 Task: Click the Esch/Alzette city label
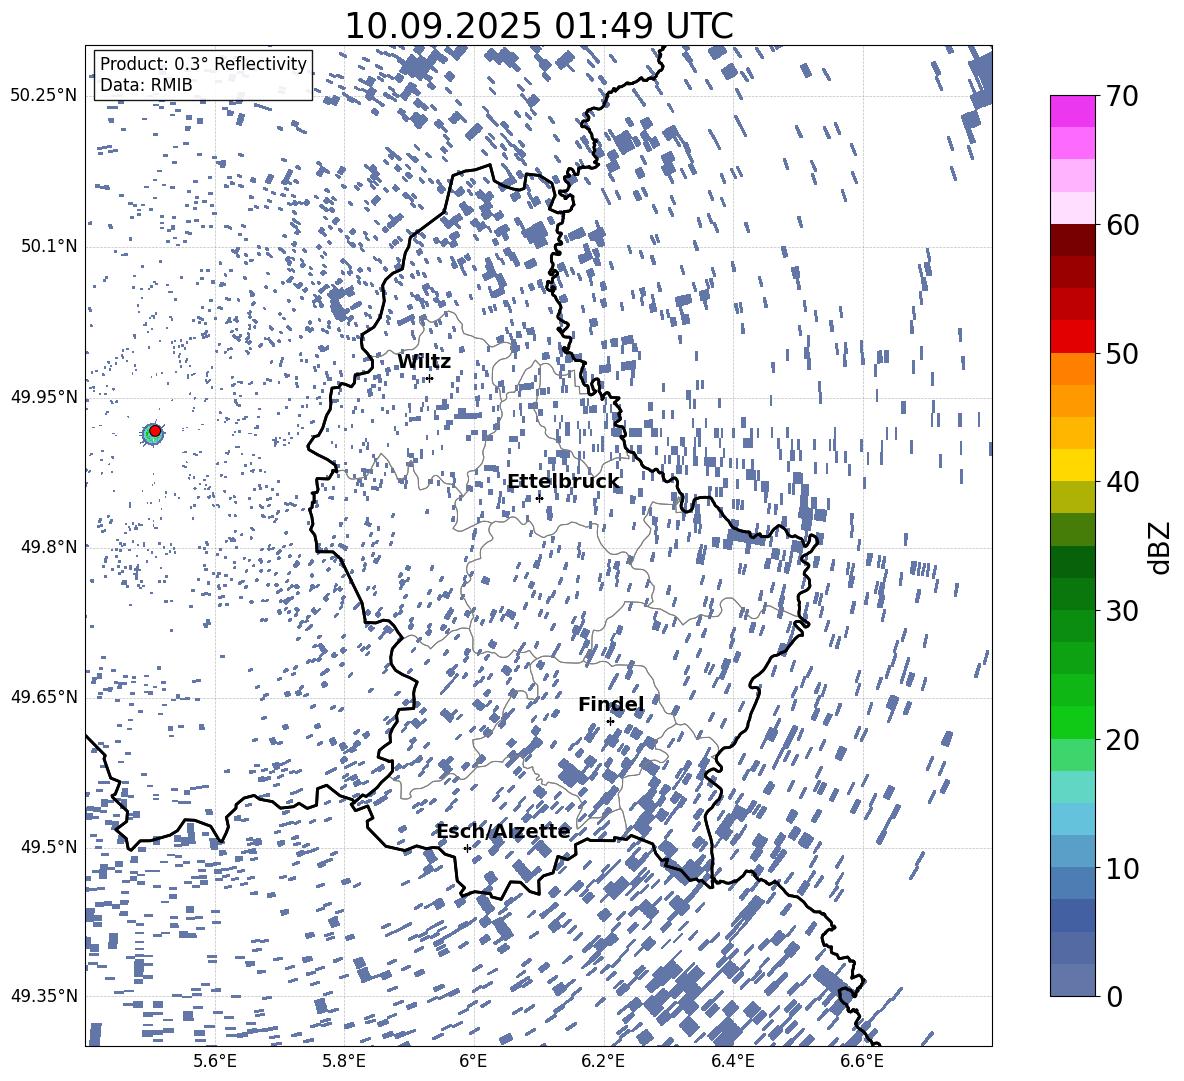coord(503,831)
